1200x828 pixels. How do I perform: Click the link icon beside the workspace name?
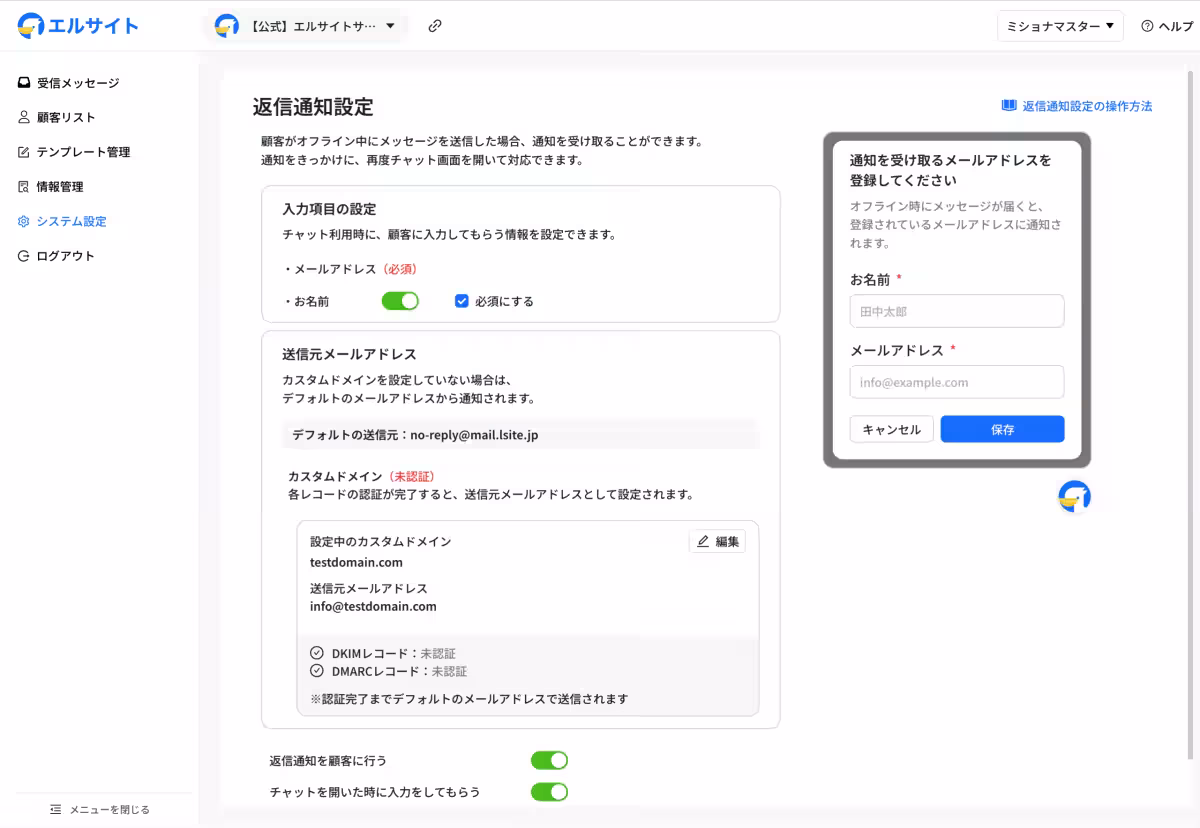[x=434, y=26]
